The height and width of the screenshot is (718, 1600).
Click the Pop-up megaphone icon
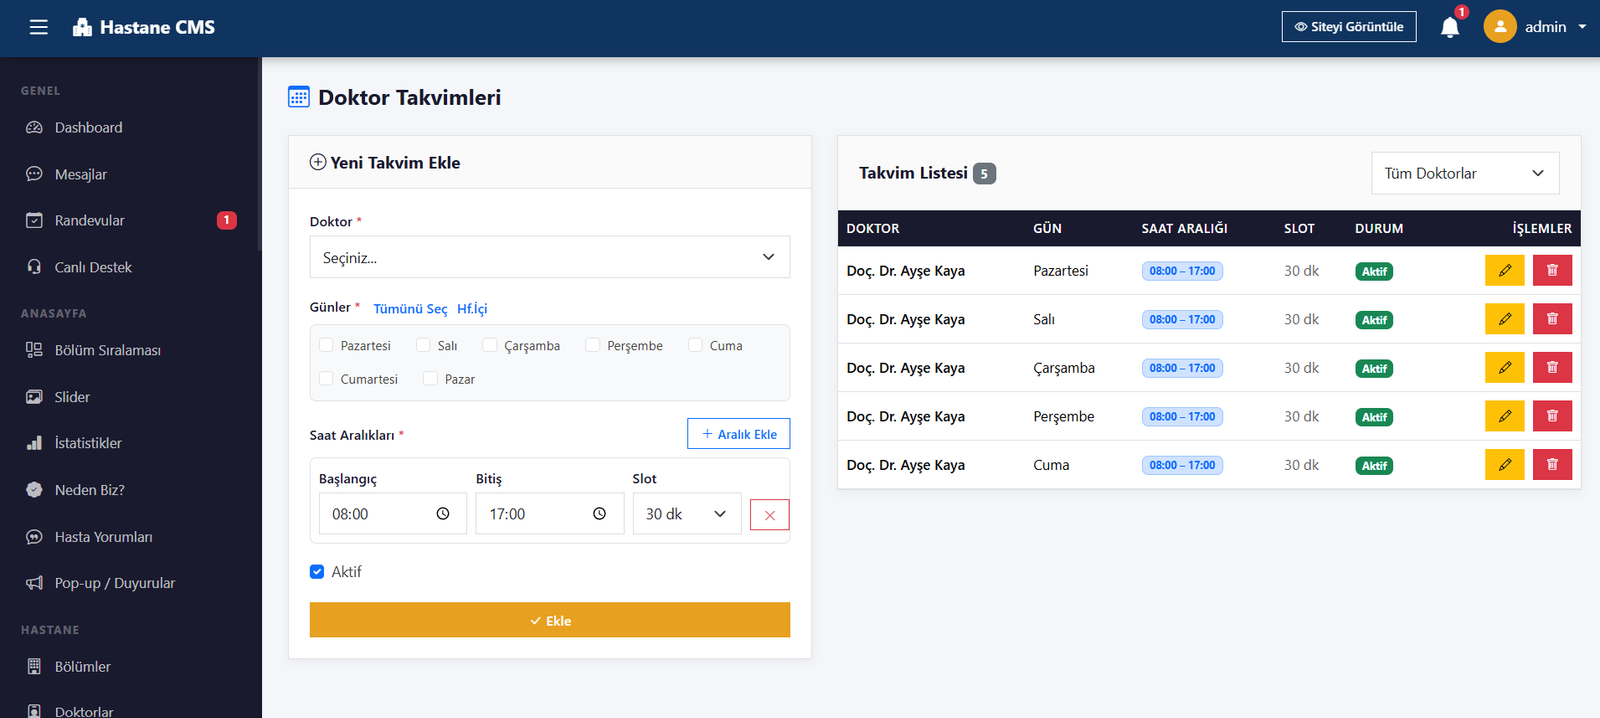pyautogui.click(x=34, y=583)
